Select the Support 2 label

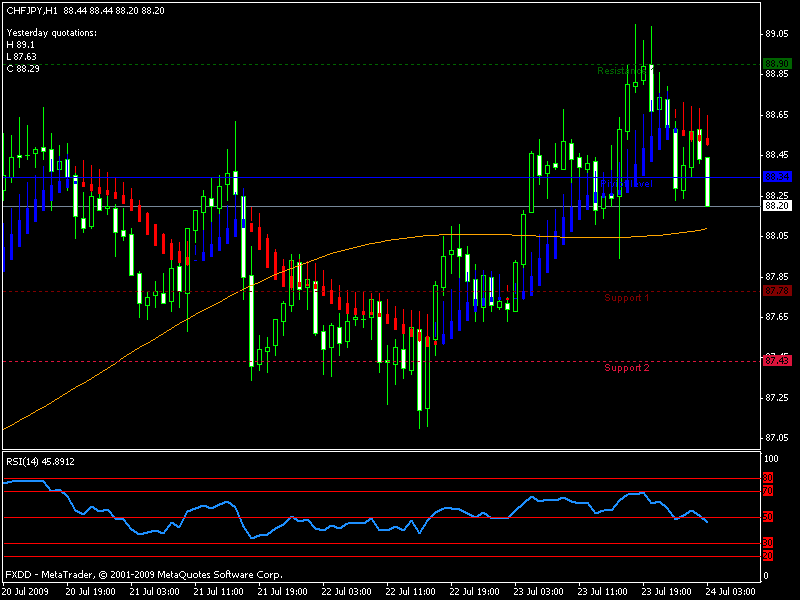[x=627, y=368]
